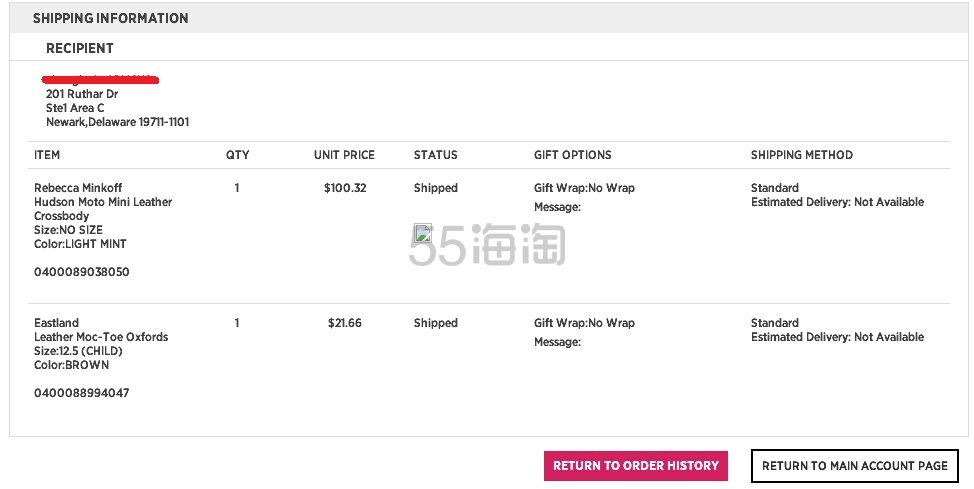Image resolution: width=974 pixels, height=489 pixels.
Task: Click Size:12.5 (CHILD) attribute text
Action: [78, 351]
